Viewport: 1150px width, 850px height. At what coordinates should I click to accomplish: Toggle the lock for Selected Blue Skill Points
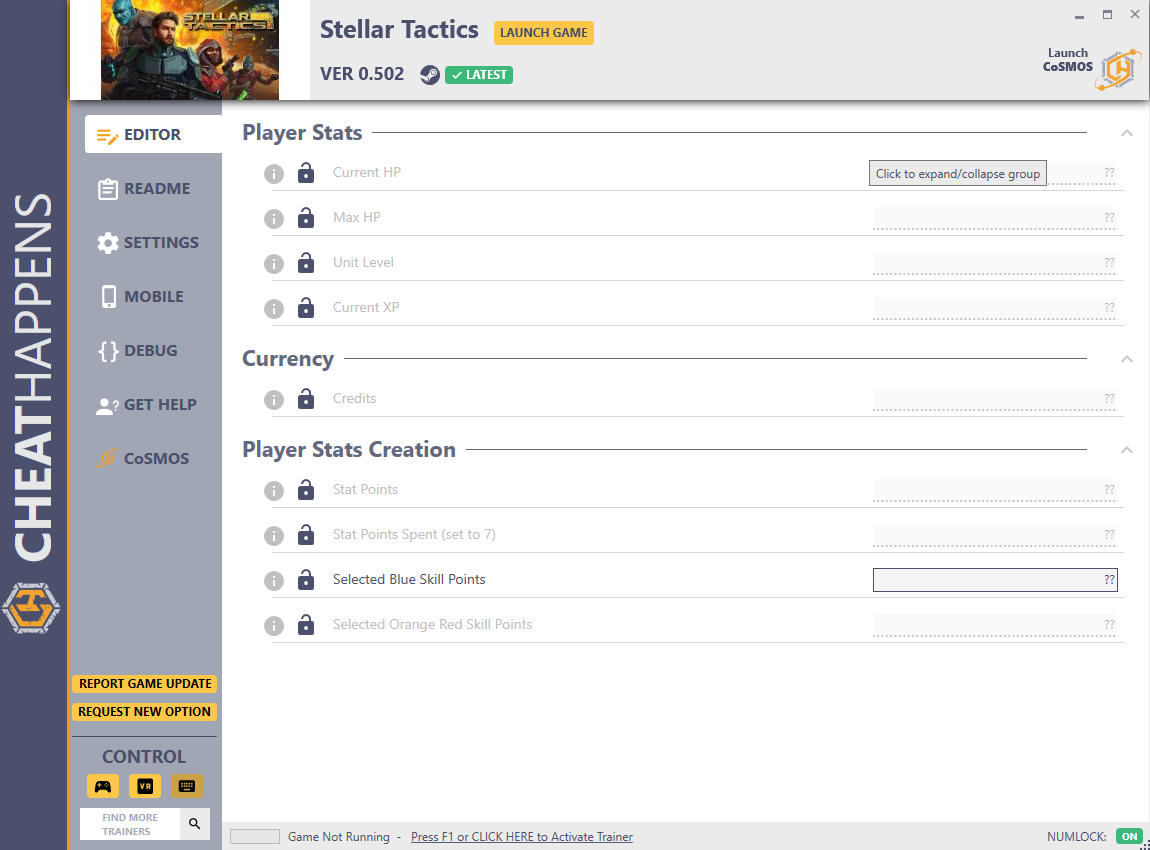click(306, 579)
